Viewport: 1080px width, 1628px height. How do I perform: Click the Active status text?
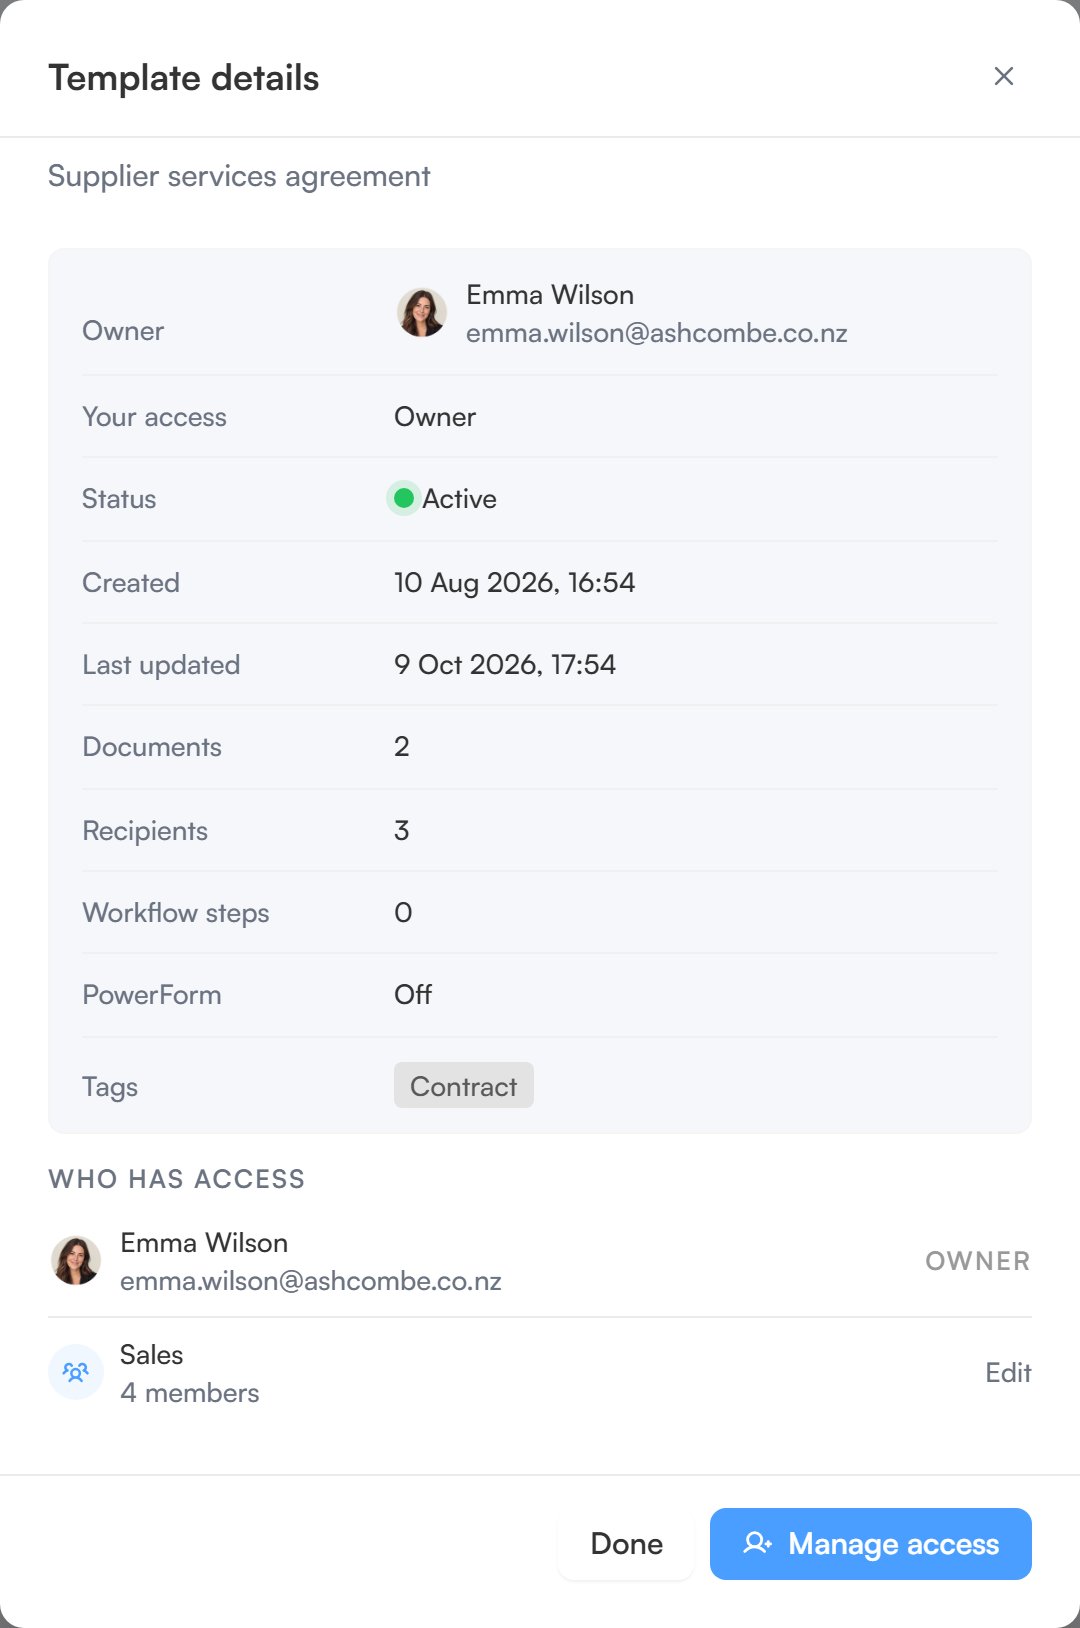point(460,499)
